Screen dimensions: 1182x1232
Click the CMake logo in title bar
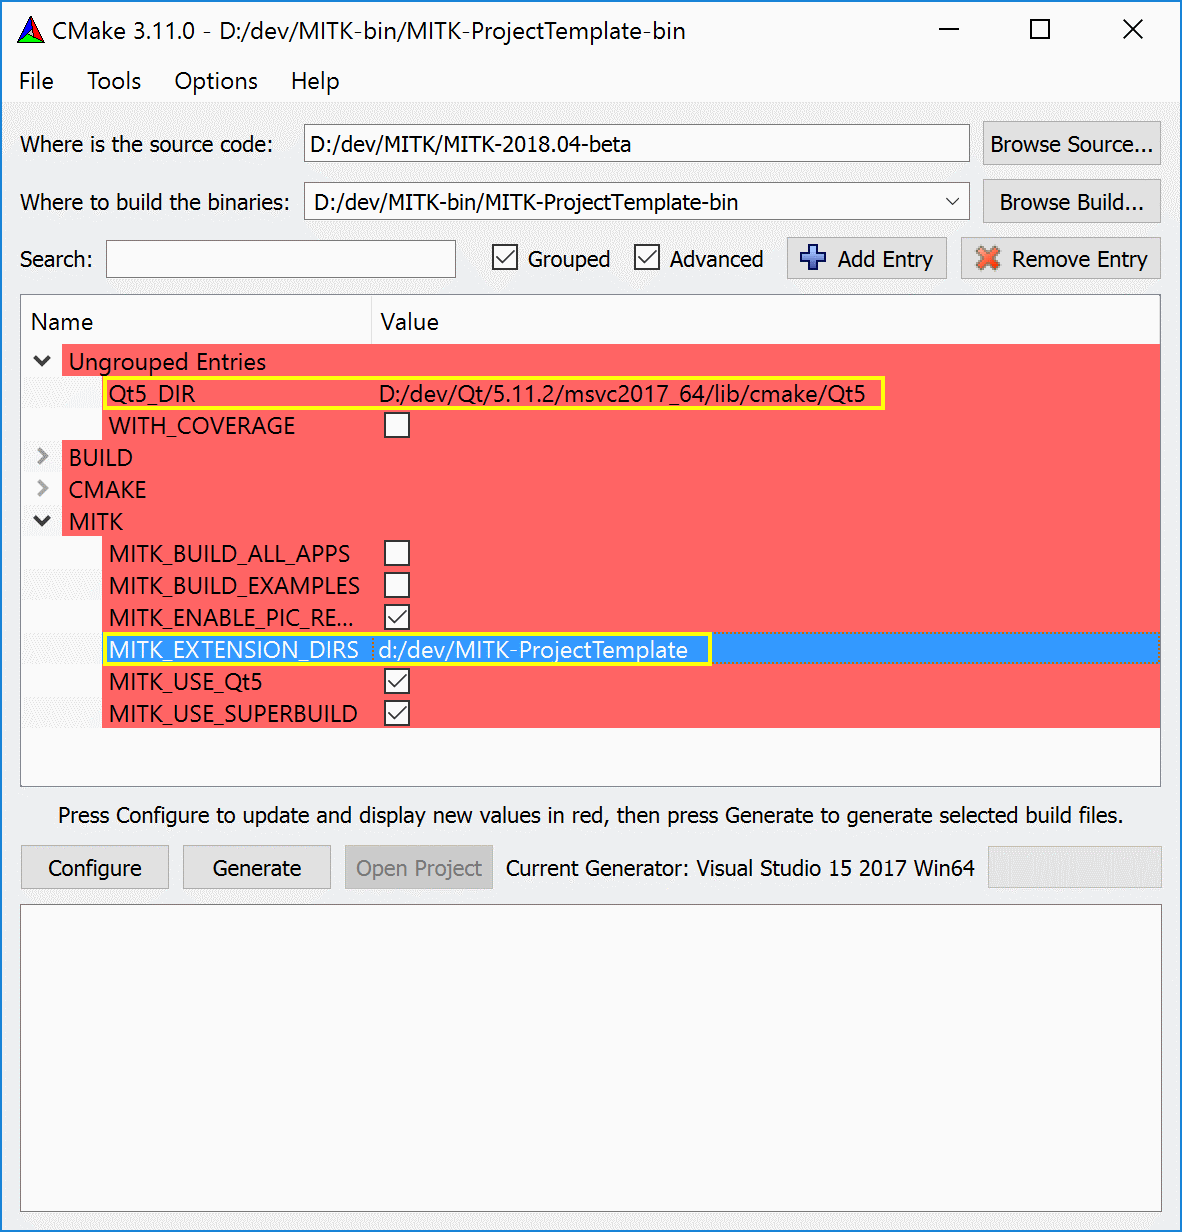(31, 31)
